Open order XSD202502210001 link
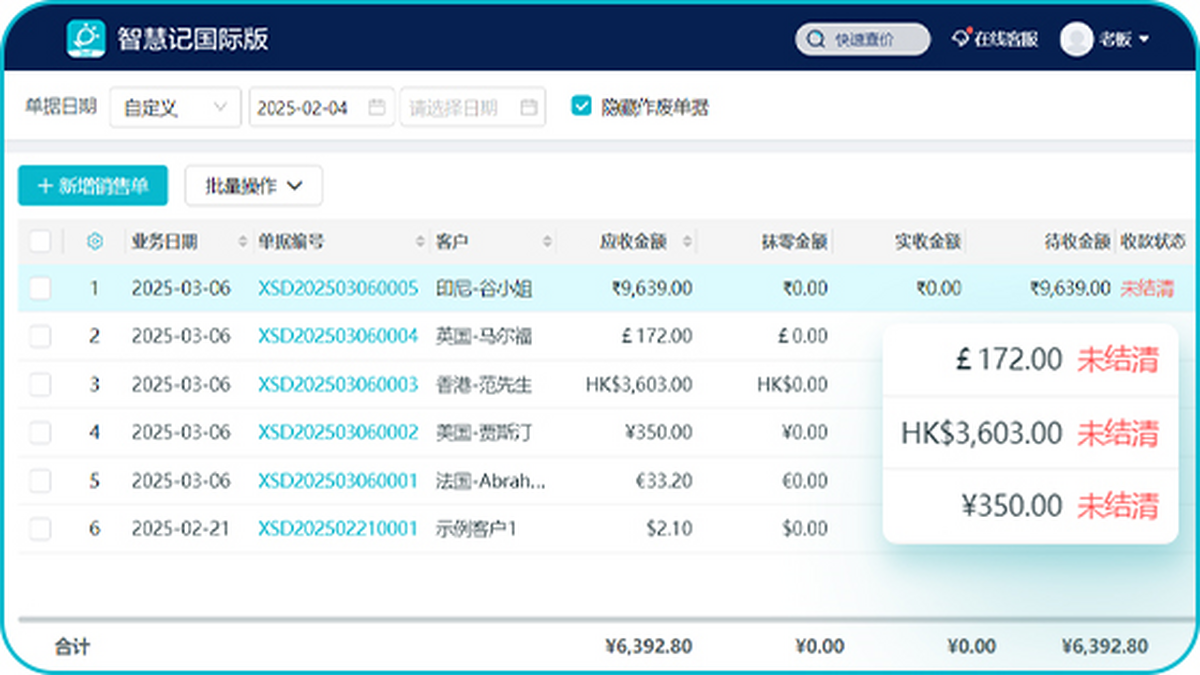Image resolution: width=1200 pixels, height=675 pixels. pyautogui.click(x=338, y=528)
